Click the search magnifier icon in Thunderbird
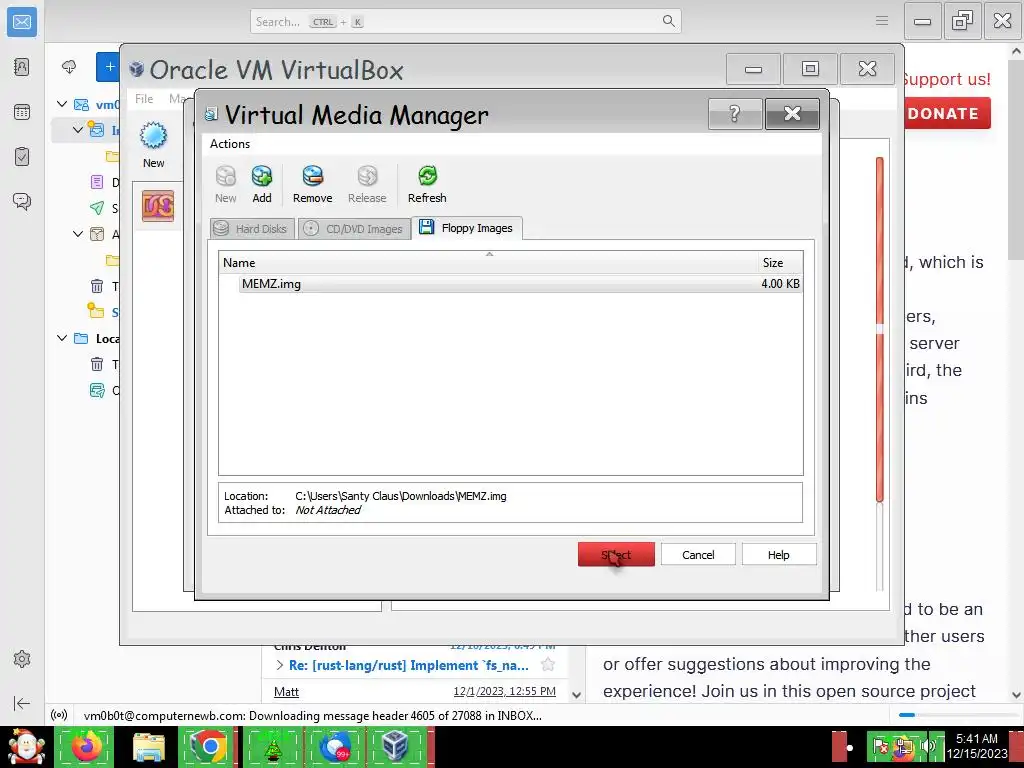Screen dimensions: 1024x768 (x=668, y=21)
